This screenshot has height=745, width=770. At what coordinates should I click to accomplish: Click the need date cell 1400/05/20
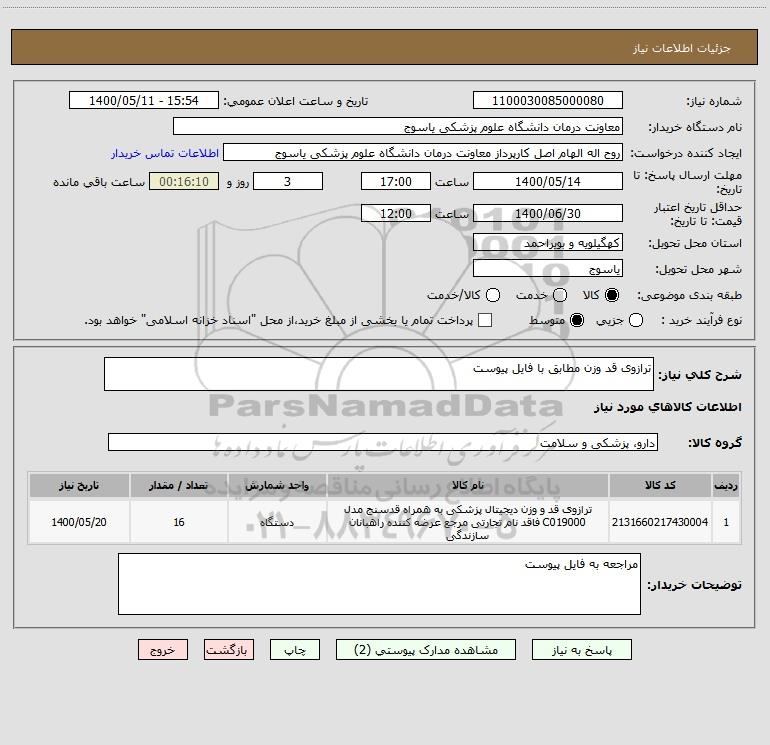point(79,522)
